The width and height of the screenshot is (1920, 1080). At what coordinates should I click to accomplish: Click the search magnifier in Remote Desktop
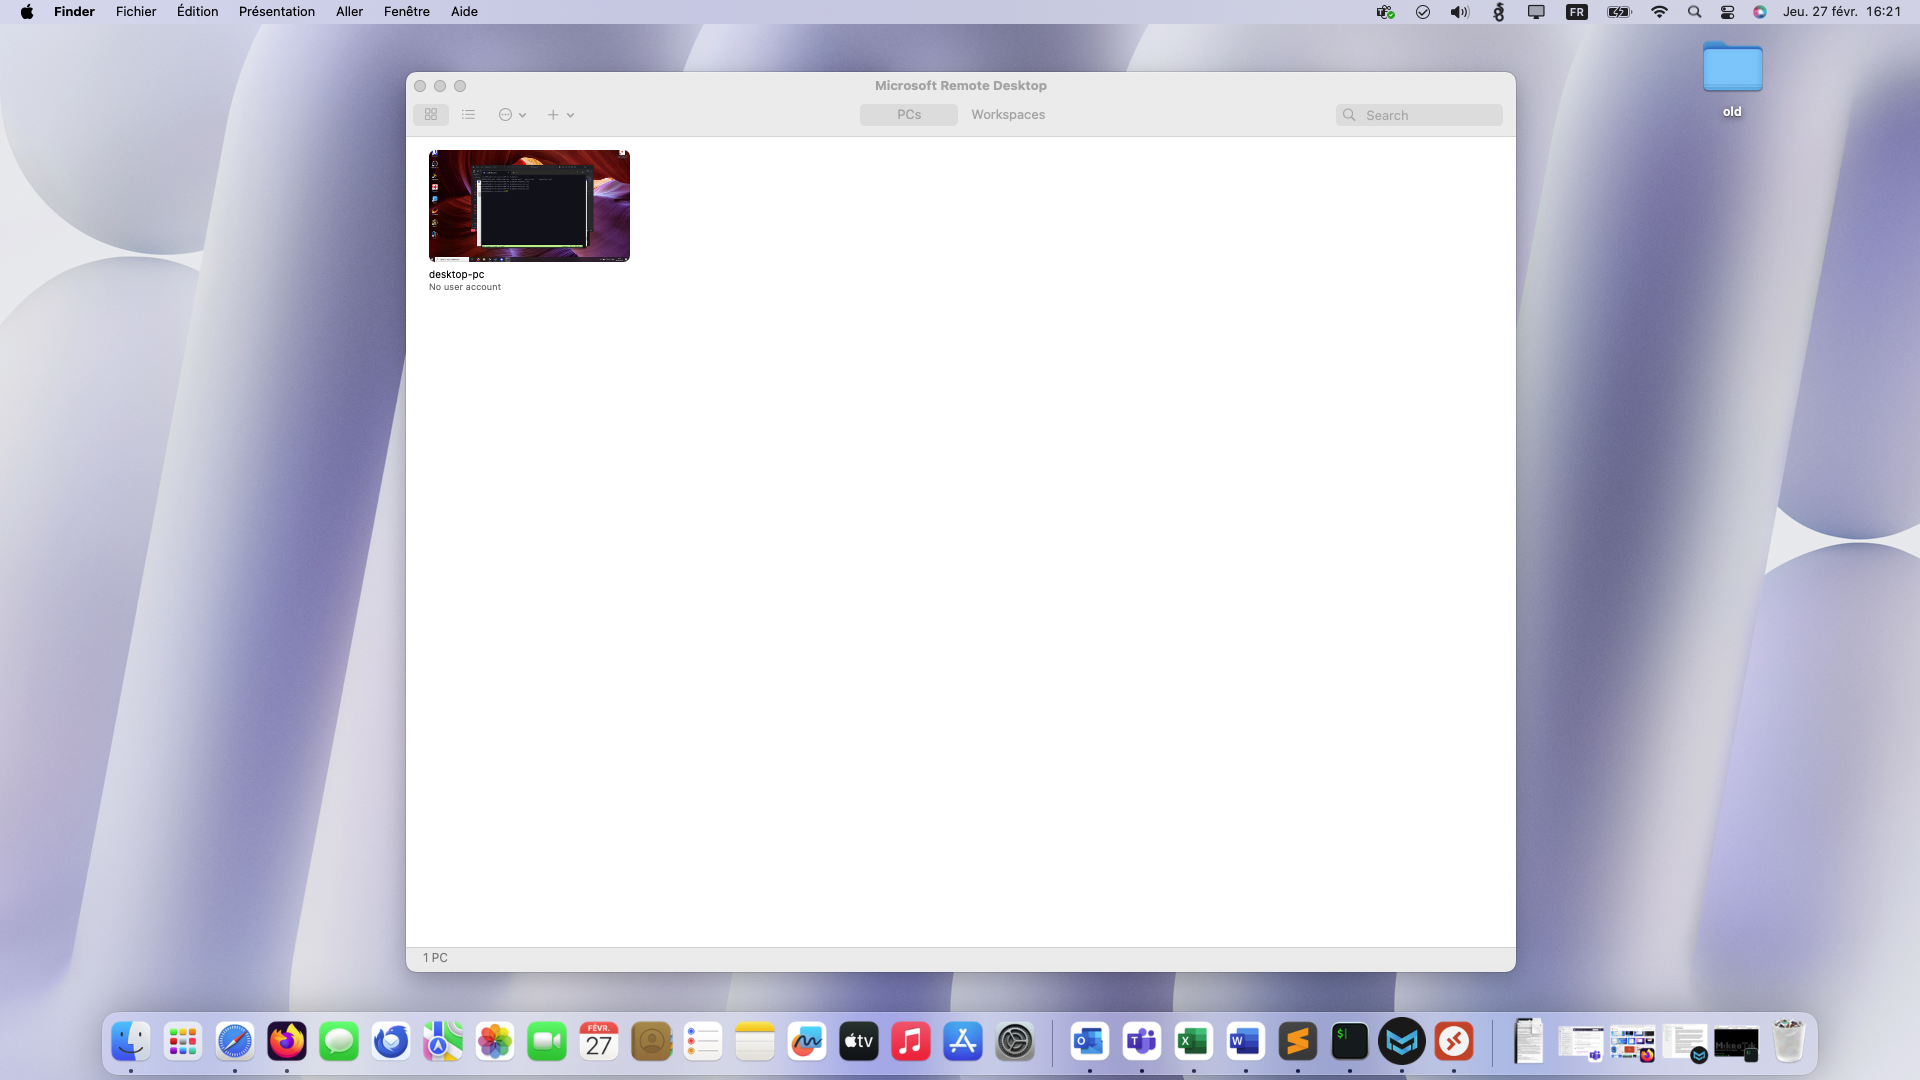[x=1350, y=114]
